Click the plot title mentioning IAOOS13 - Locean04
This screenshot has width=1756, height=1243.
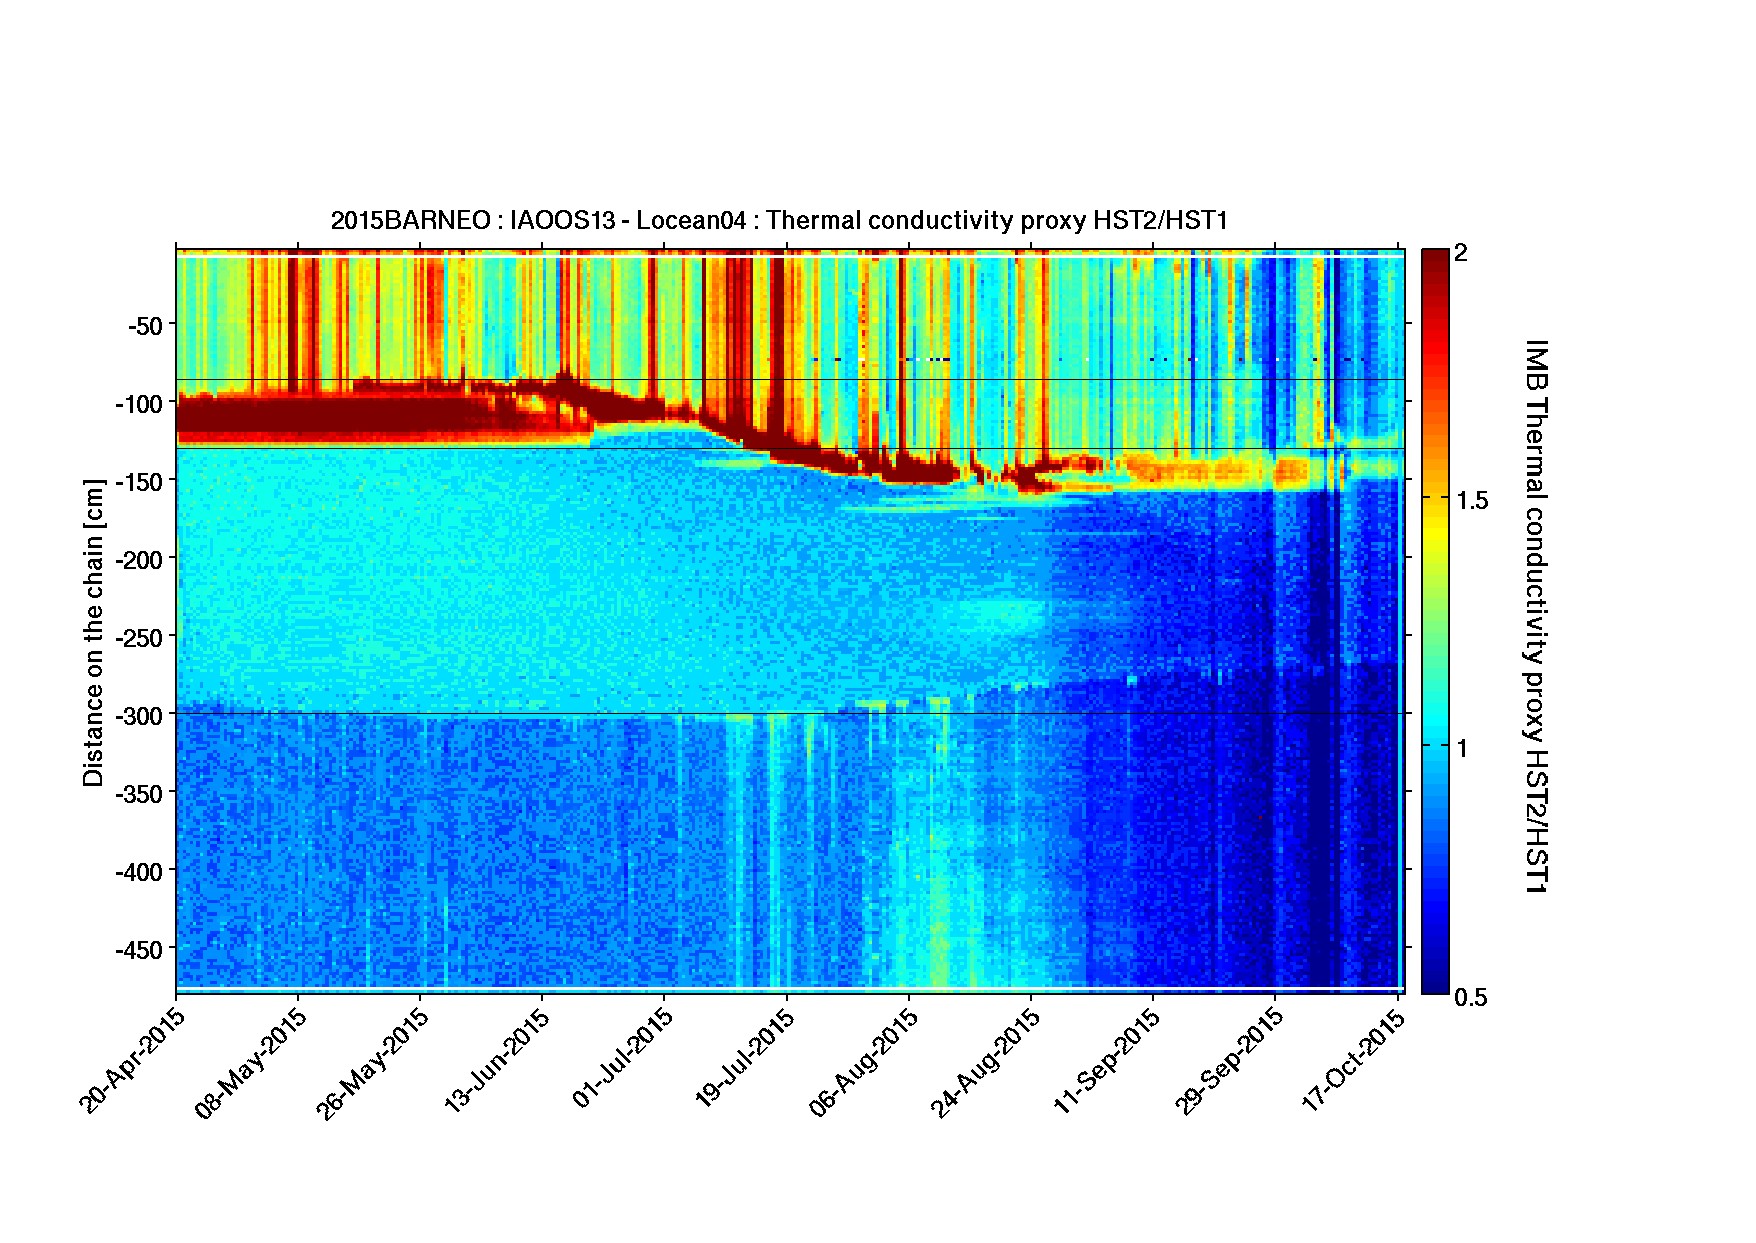click(778, 220)
